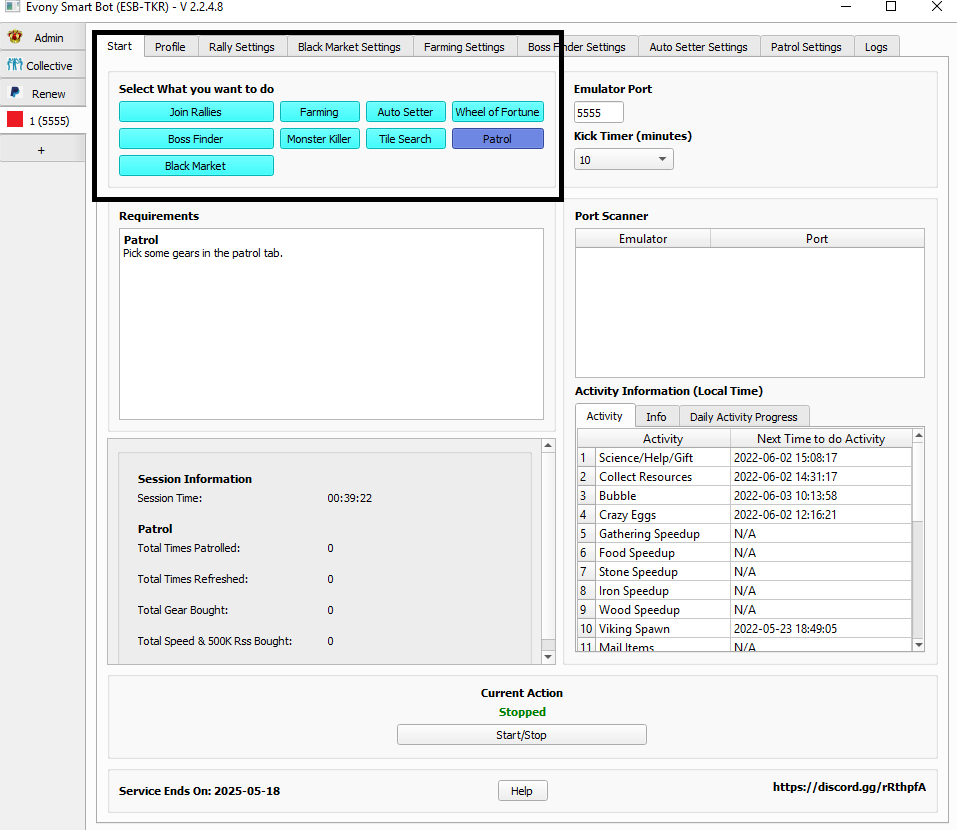Select the Gathering Speedup activity row

pos(745,533)
